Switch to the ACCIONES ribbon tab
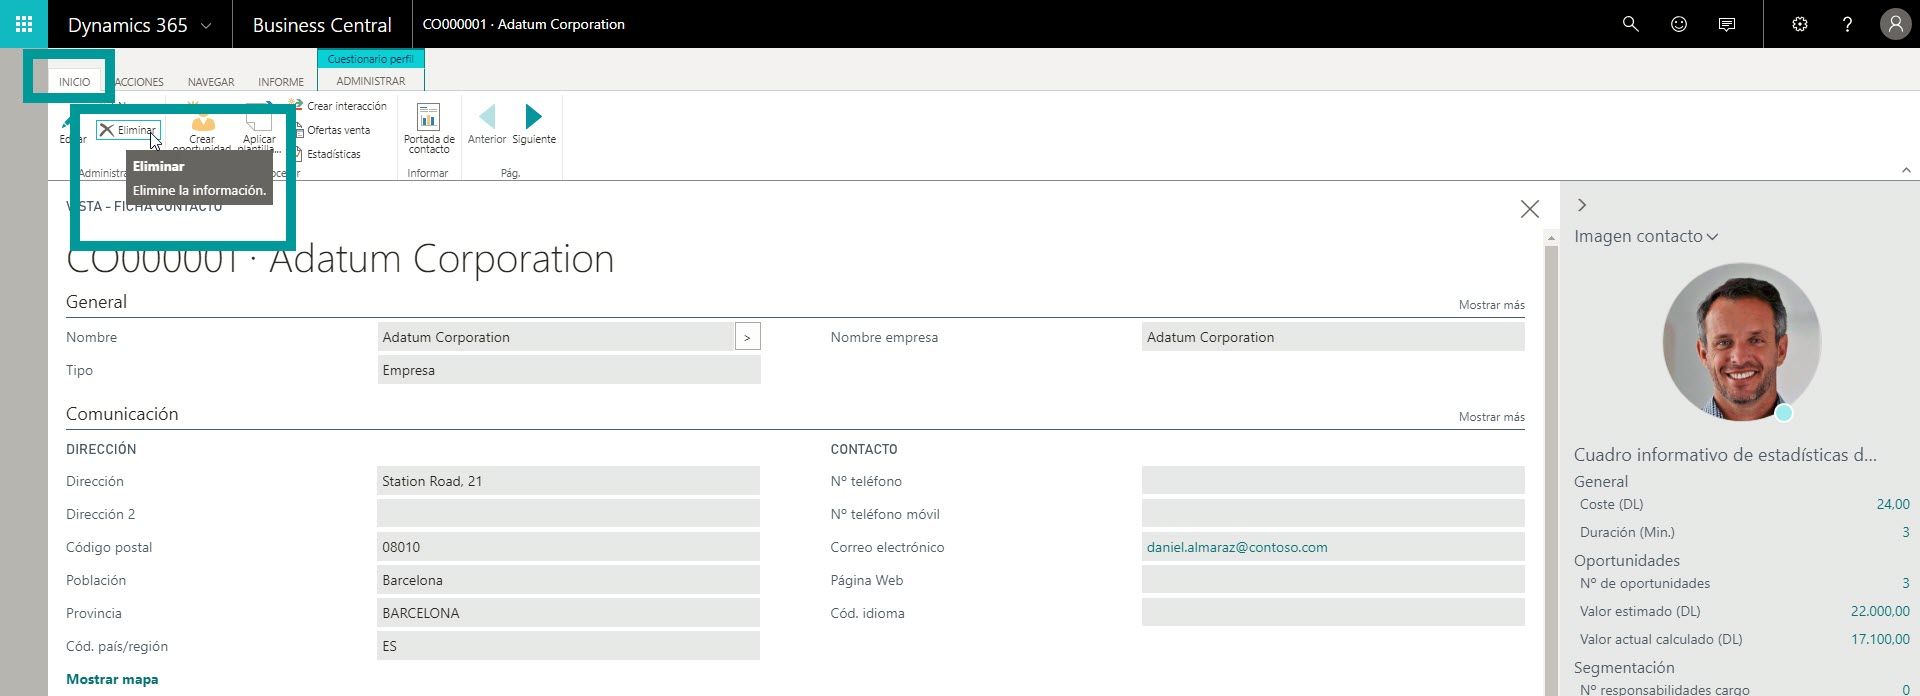Image resolution: width=1920 pixels, height=696 pixels. point(139,82)
